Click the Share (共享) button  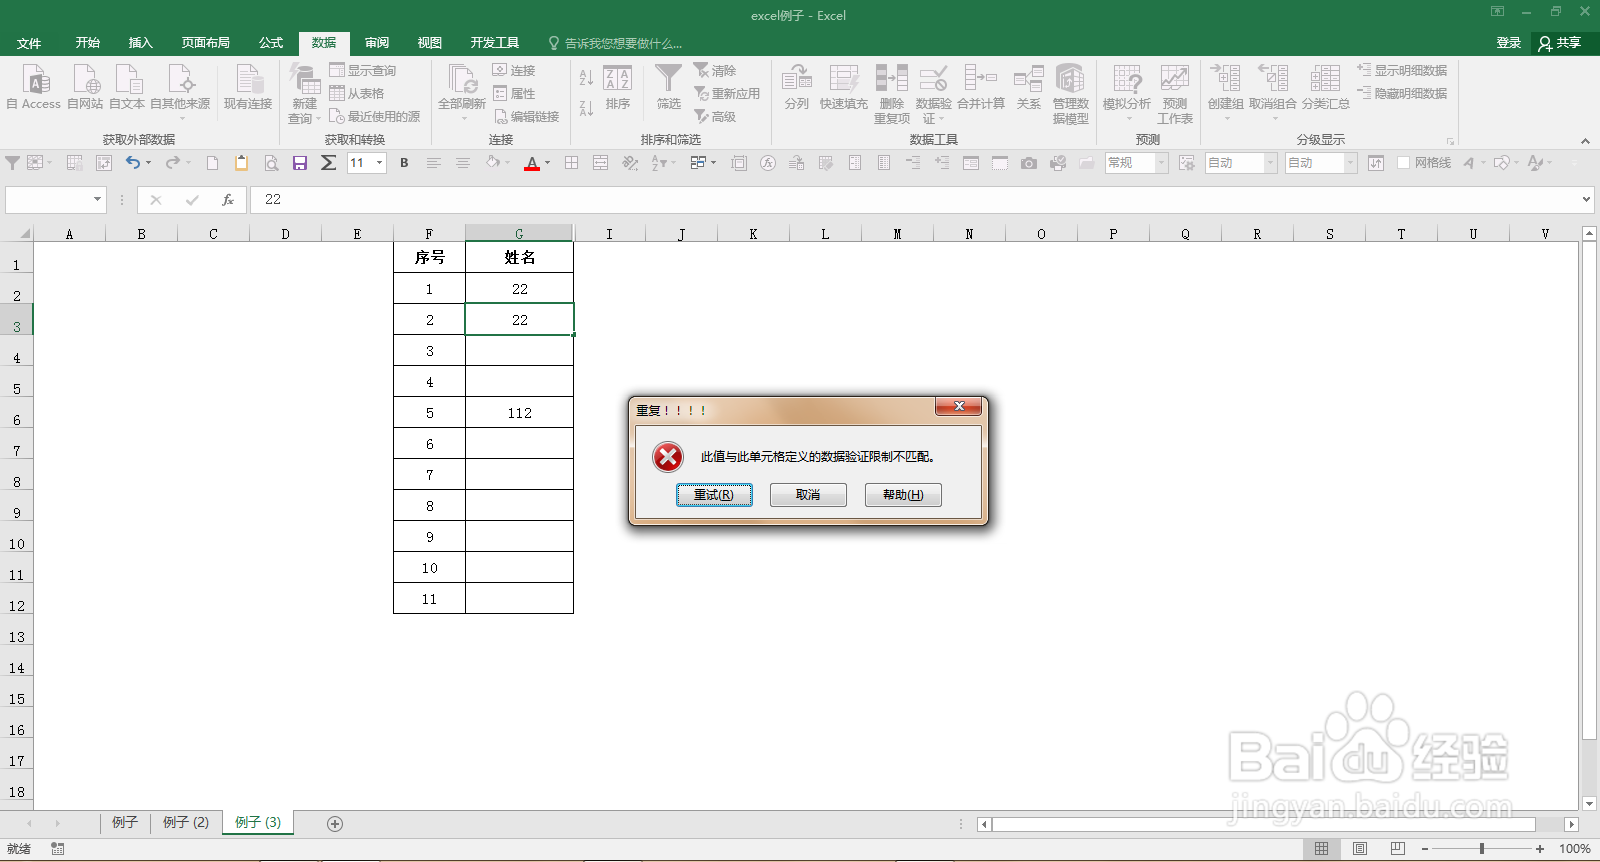(x=1560, y=43)
